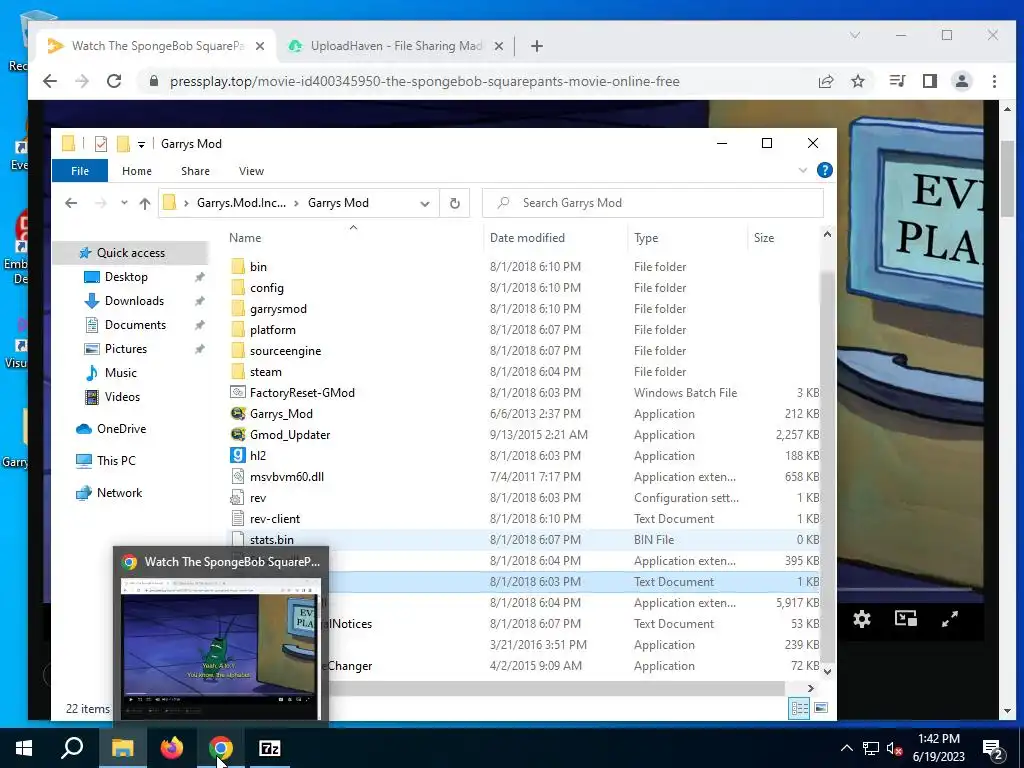
Task: Switch to the SpongeBob movie tab
Action: click(x=157, y=46)
